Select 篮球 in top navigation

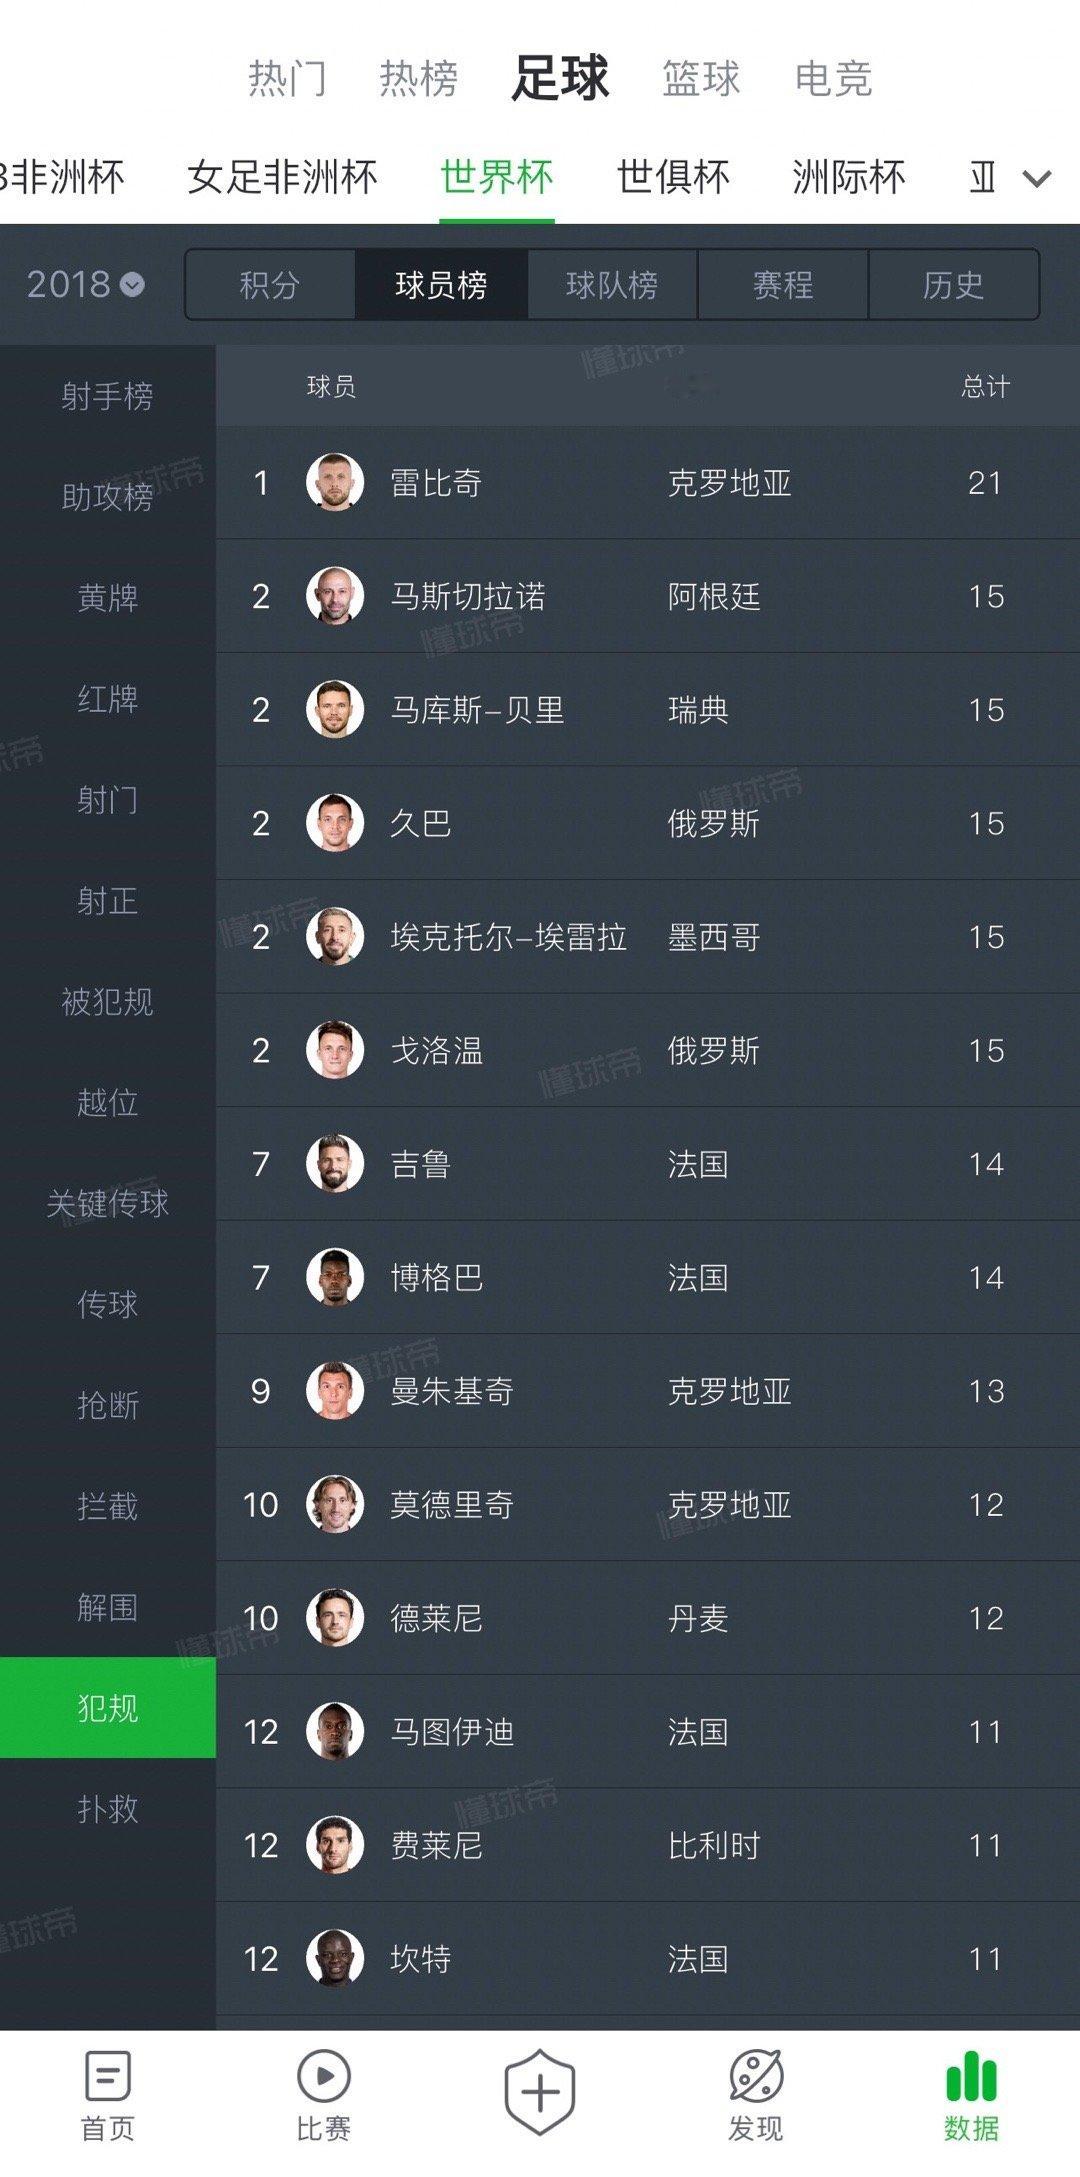pos(701,78)
